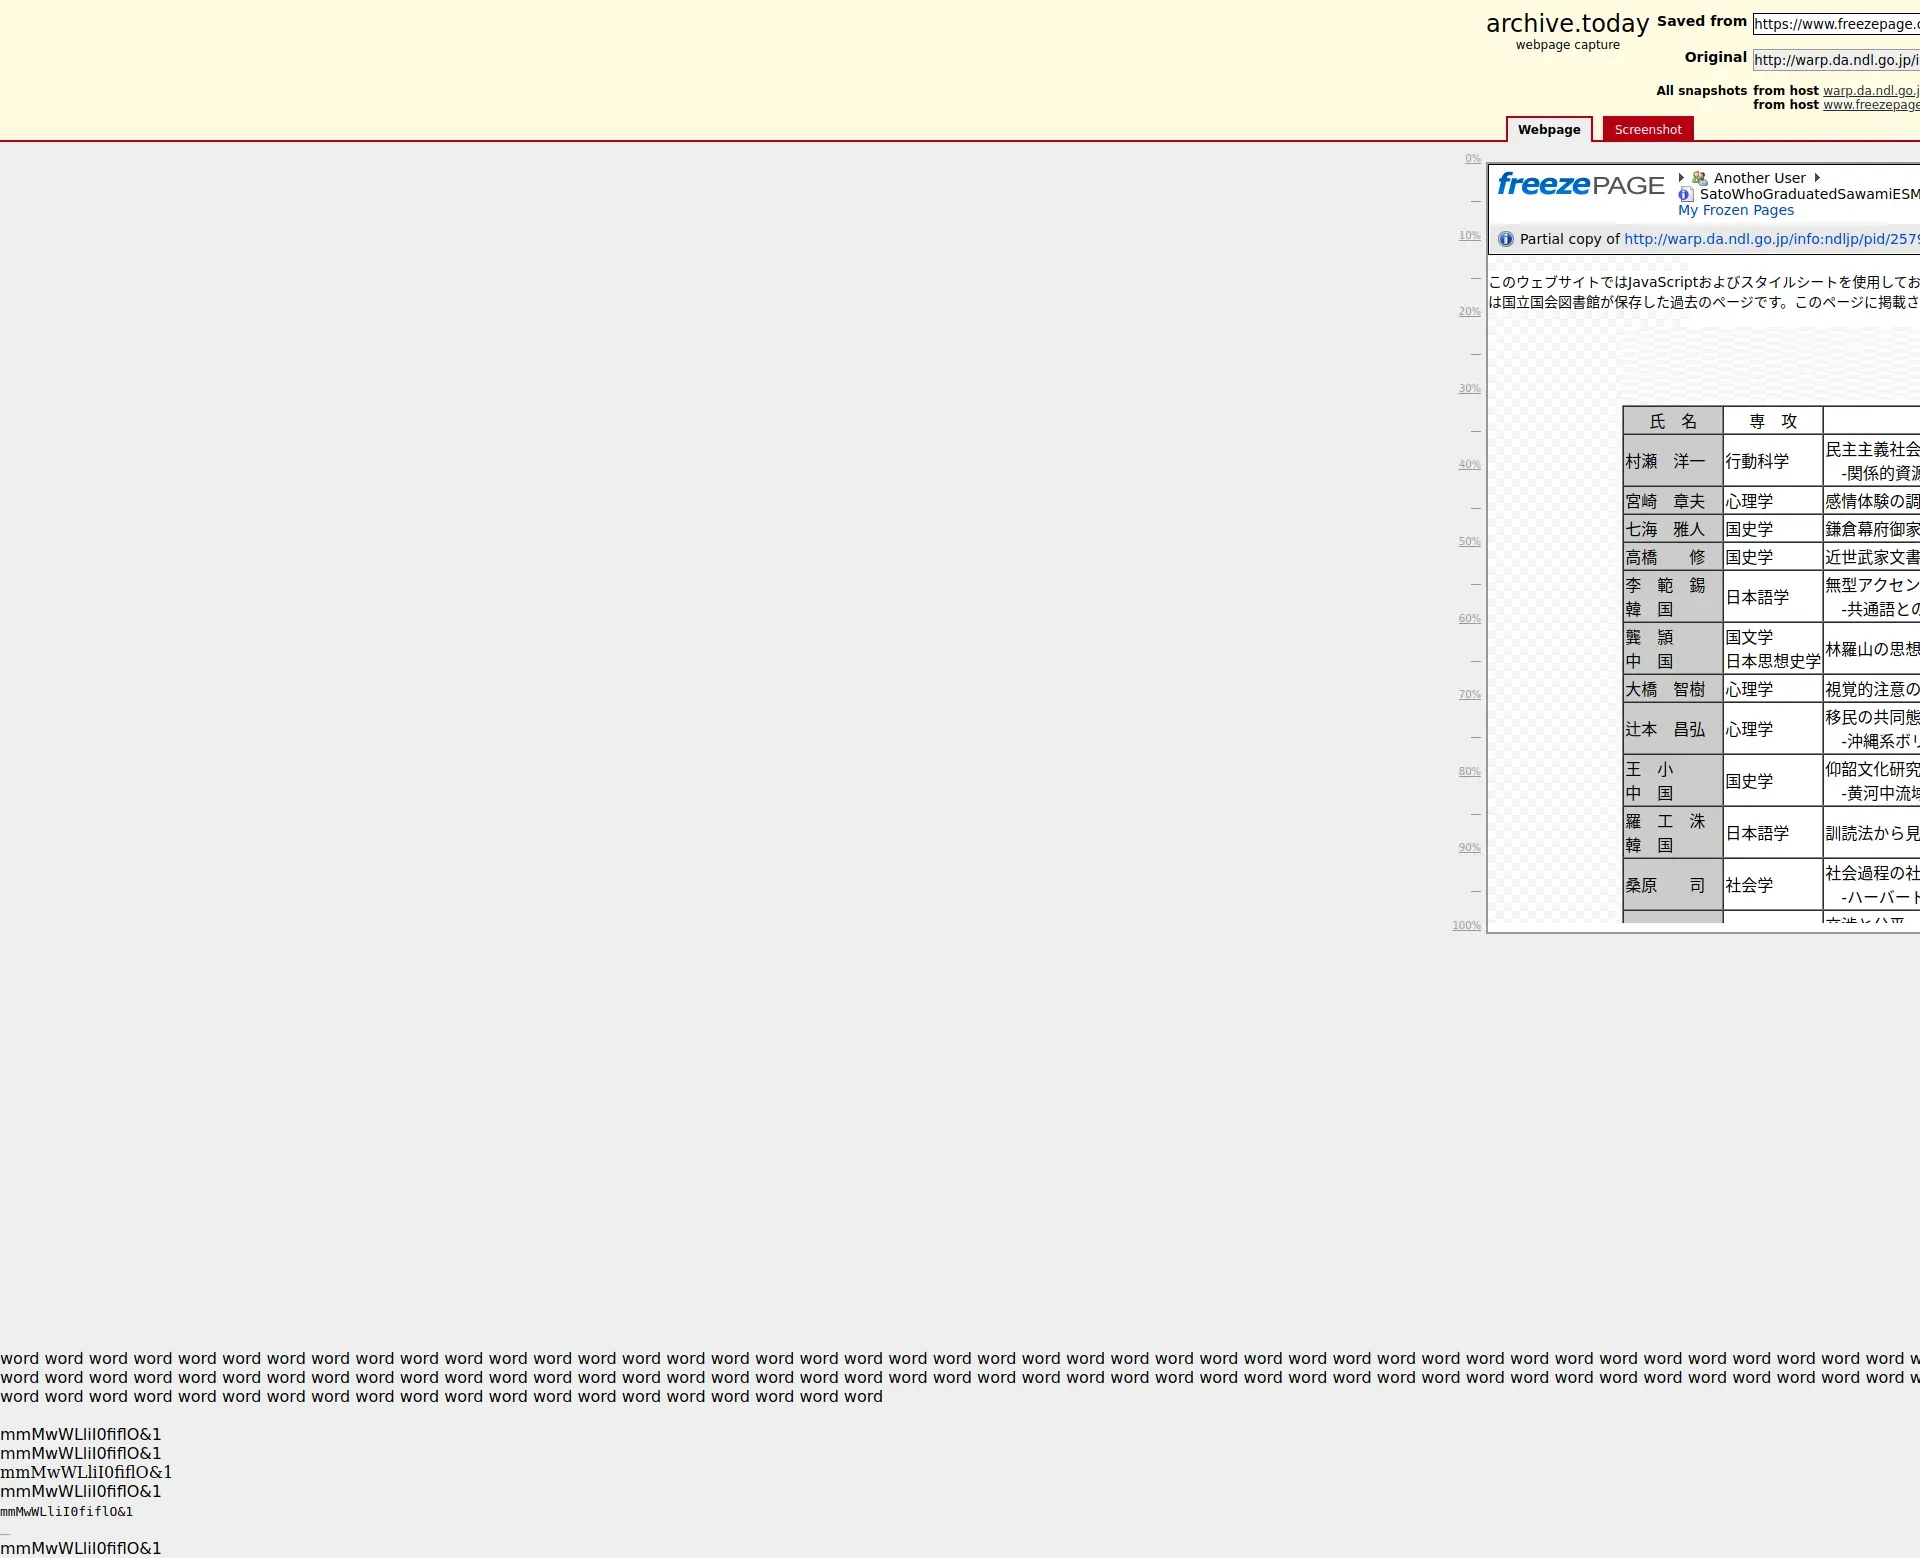Click the blue info icon beside Partial copy
Screen dimensions: 1920x1558
(1506, 239)
